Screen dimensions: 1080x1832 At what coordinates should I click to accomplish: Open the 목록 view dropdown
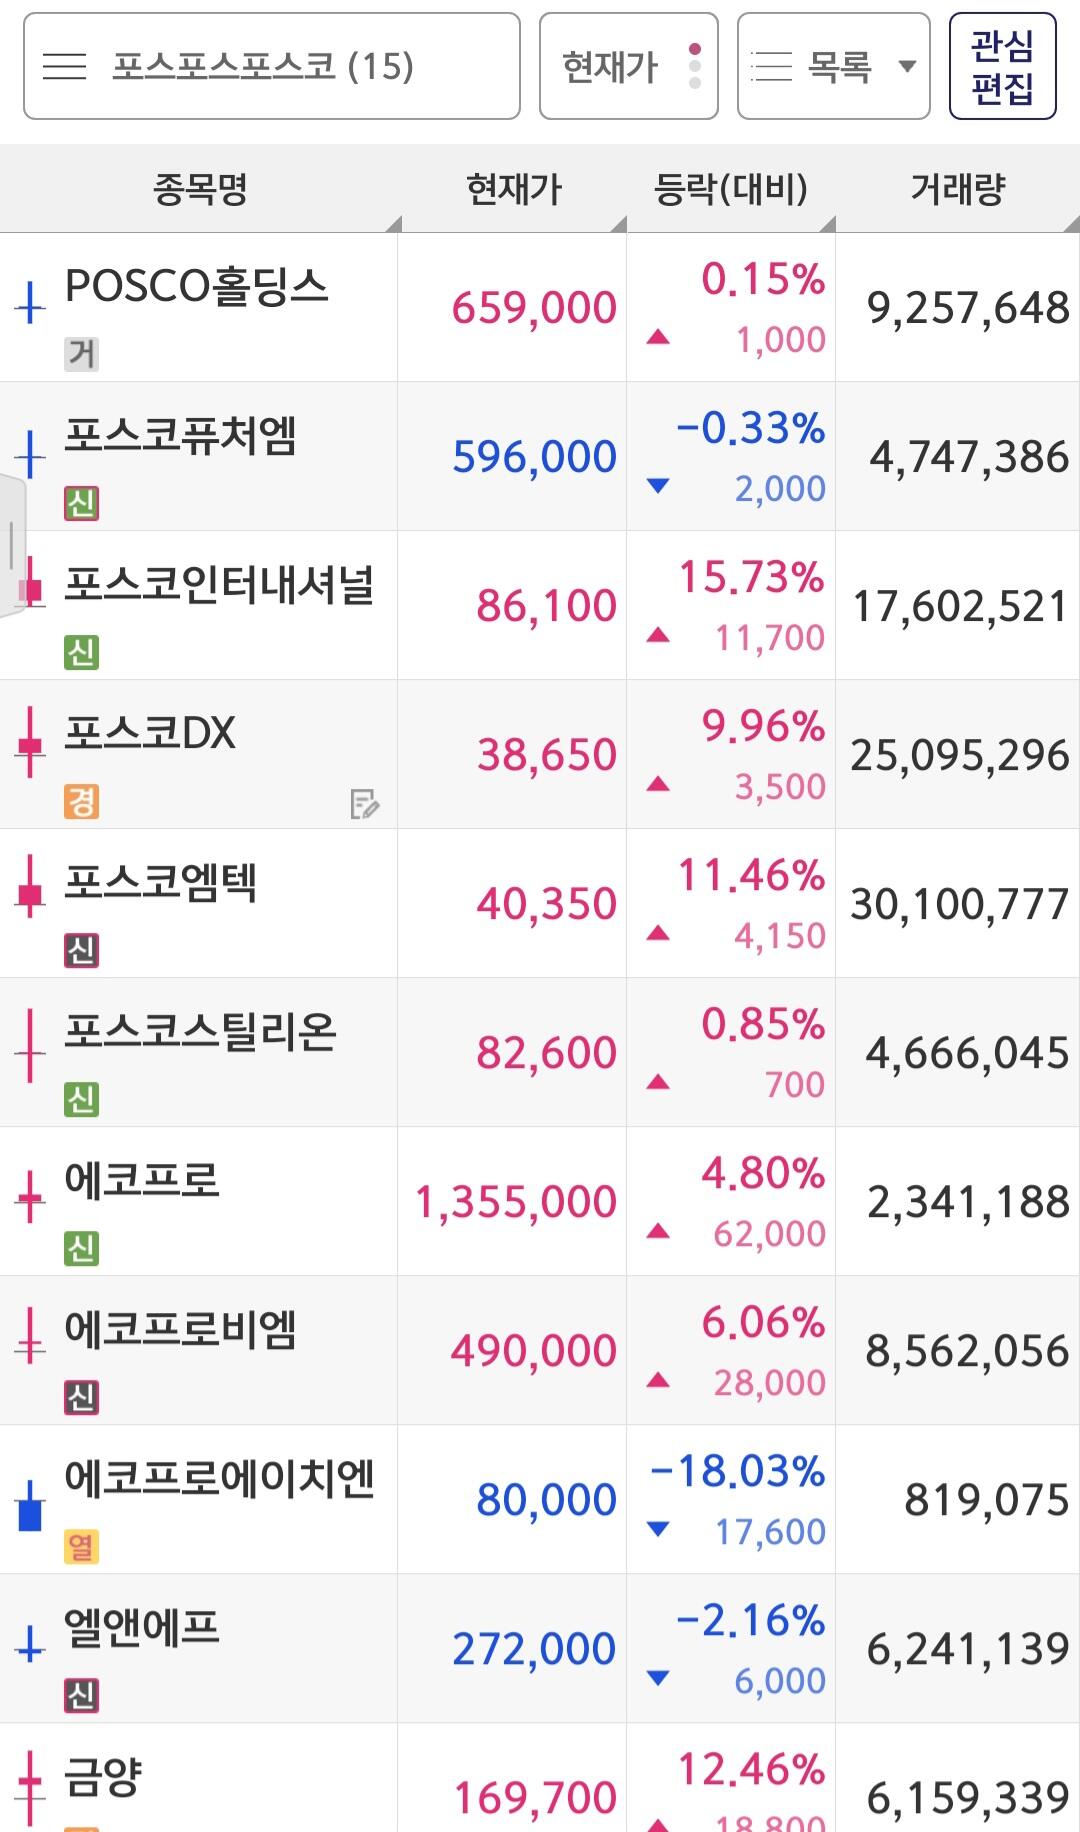833,67
